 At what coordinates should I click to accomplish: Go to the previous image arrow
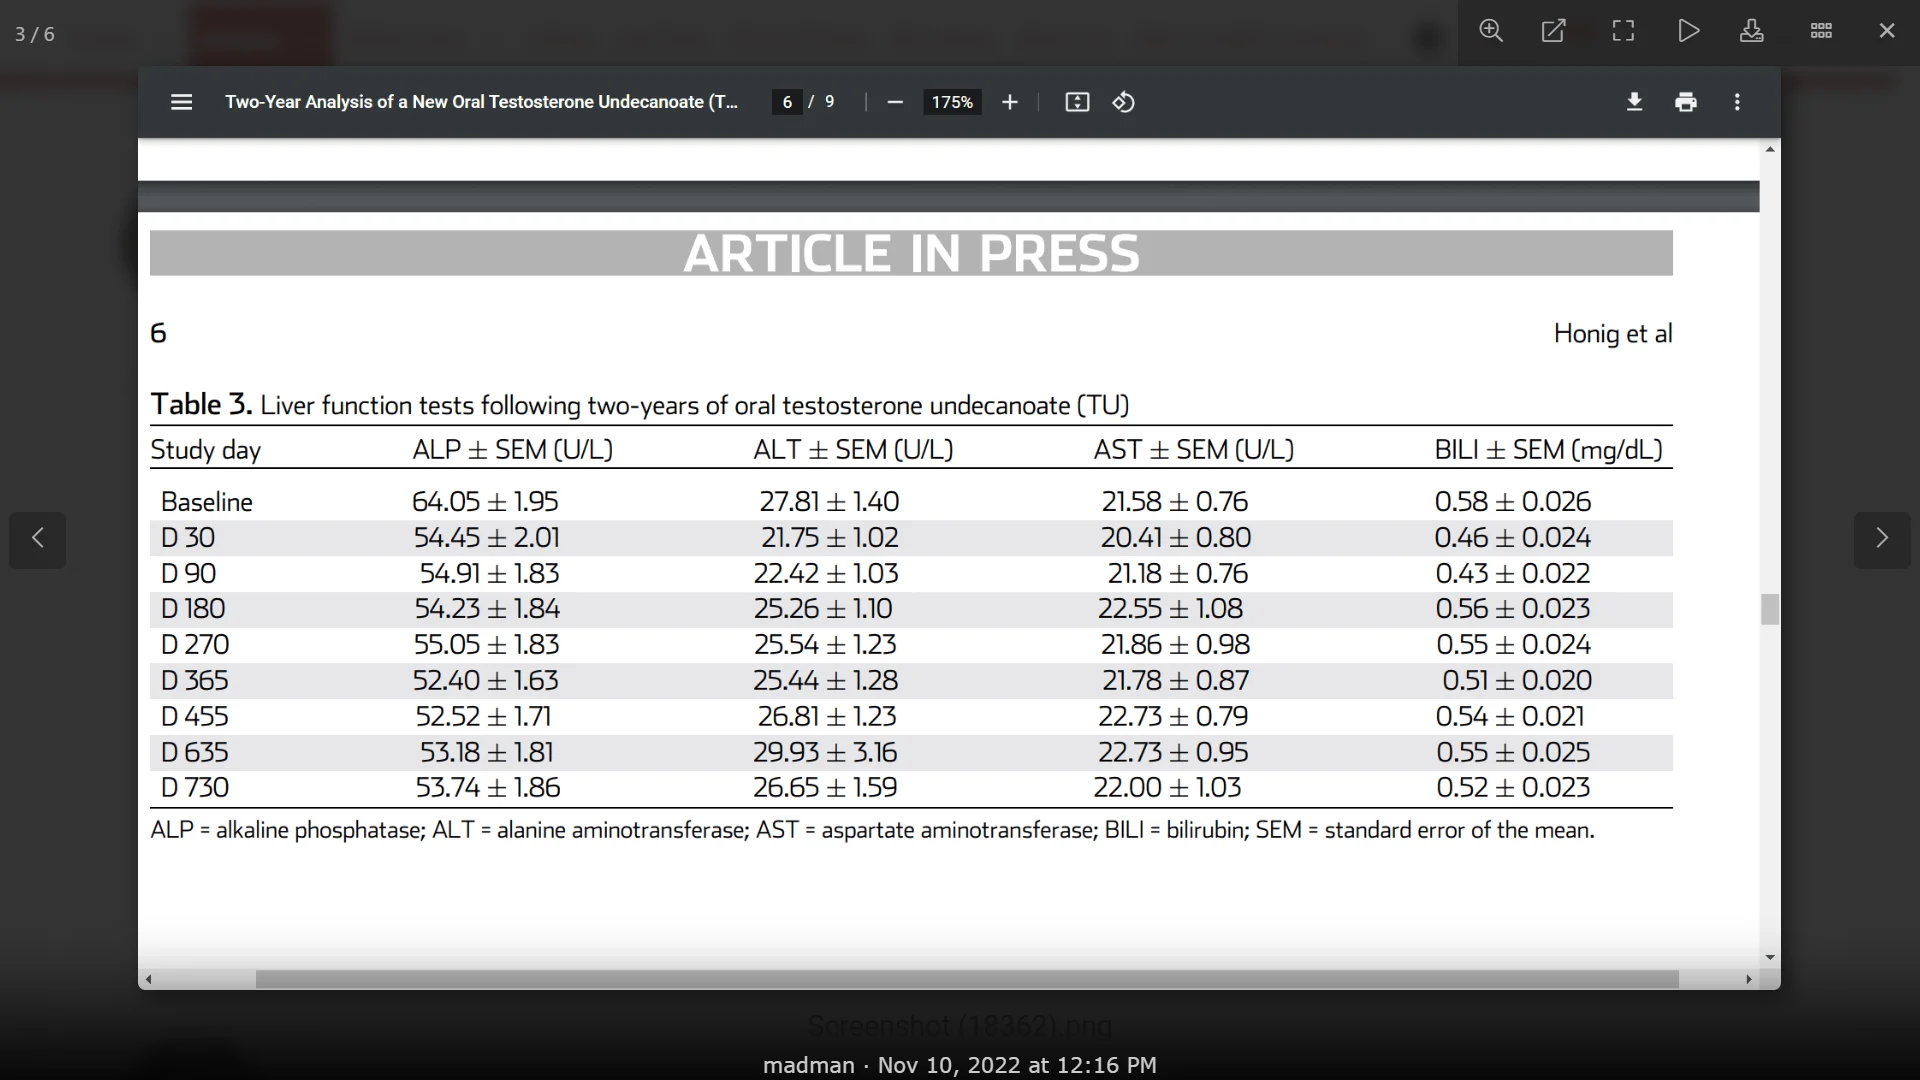pos(38,539)
